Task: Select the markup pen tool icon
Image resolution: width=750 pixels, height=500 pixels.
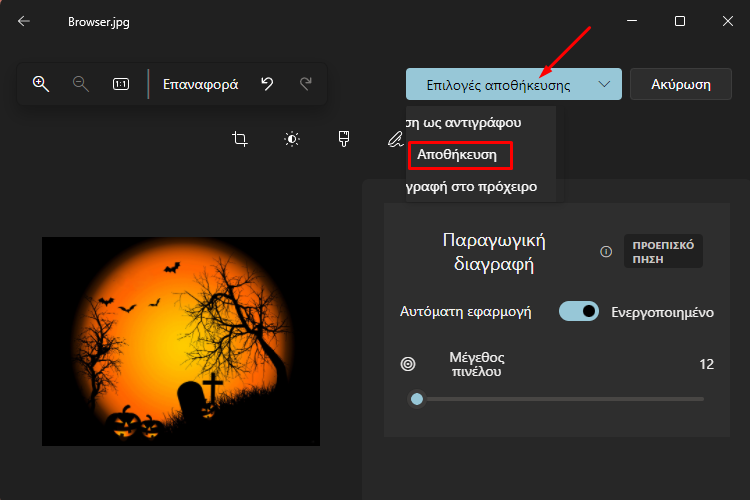Action: click(x=395, y=139)
